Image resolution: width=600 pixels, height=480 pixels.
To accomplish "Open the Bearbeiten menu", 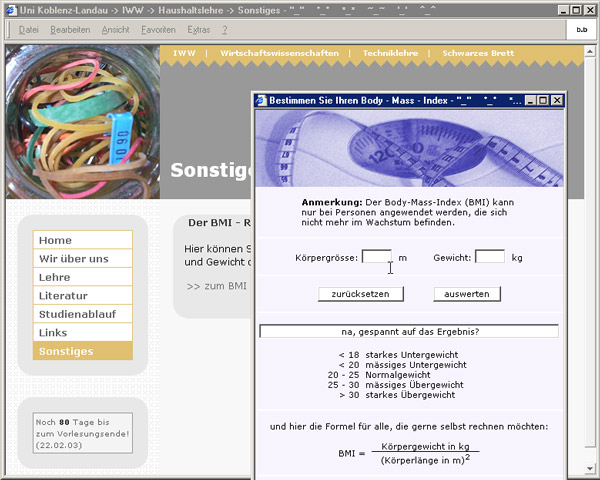I will coord(70,30).
